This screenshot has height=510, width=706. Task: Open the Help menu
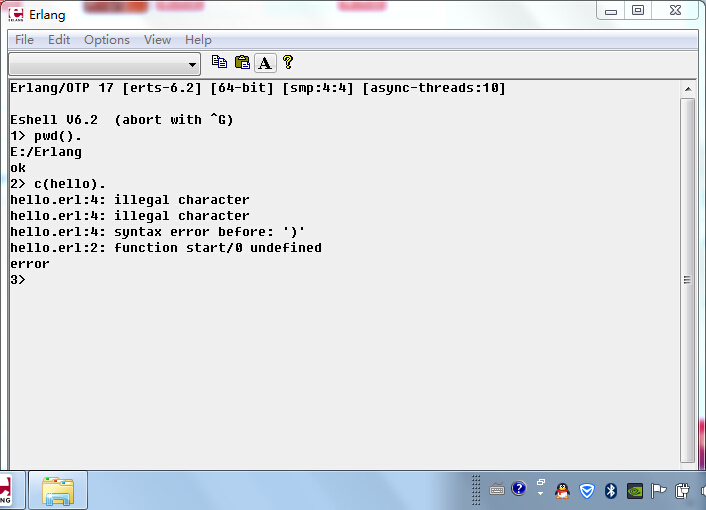198,40
